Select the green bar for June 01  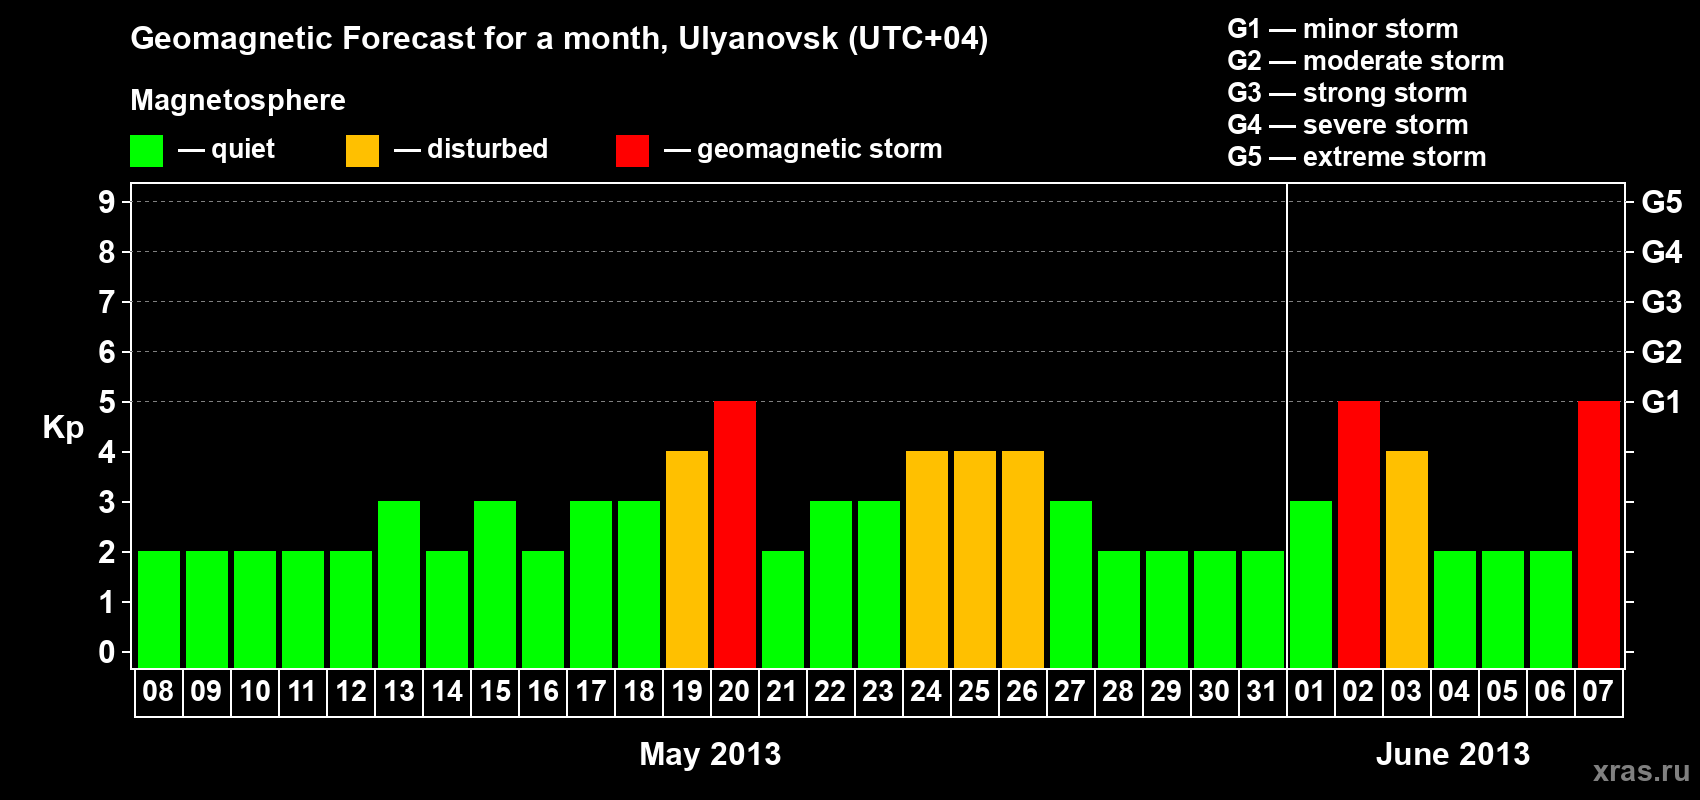1311,584
